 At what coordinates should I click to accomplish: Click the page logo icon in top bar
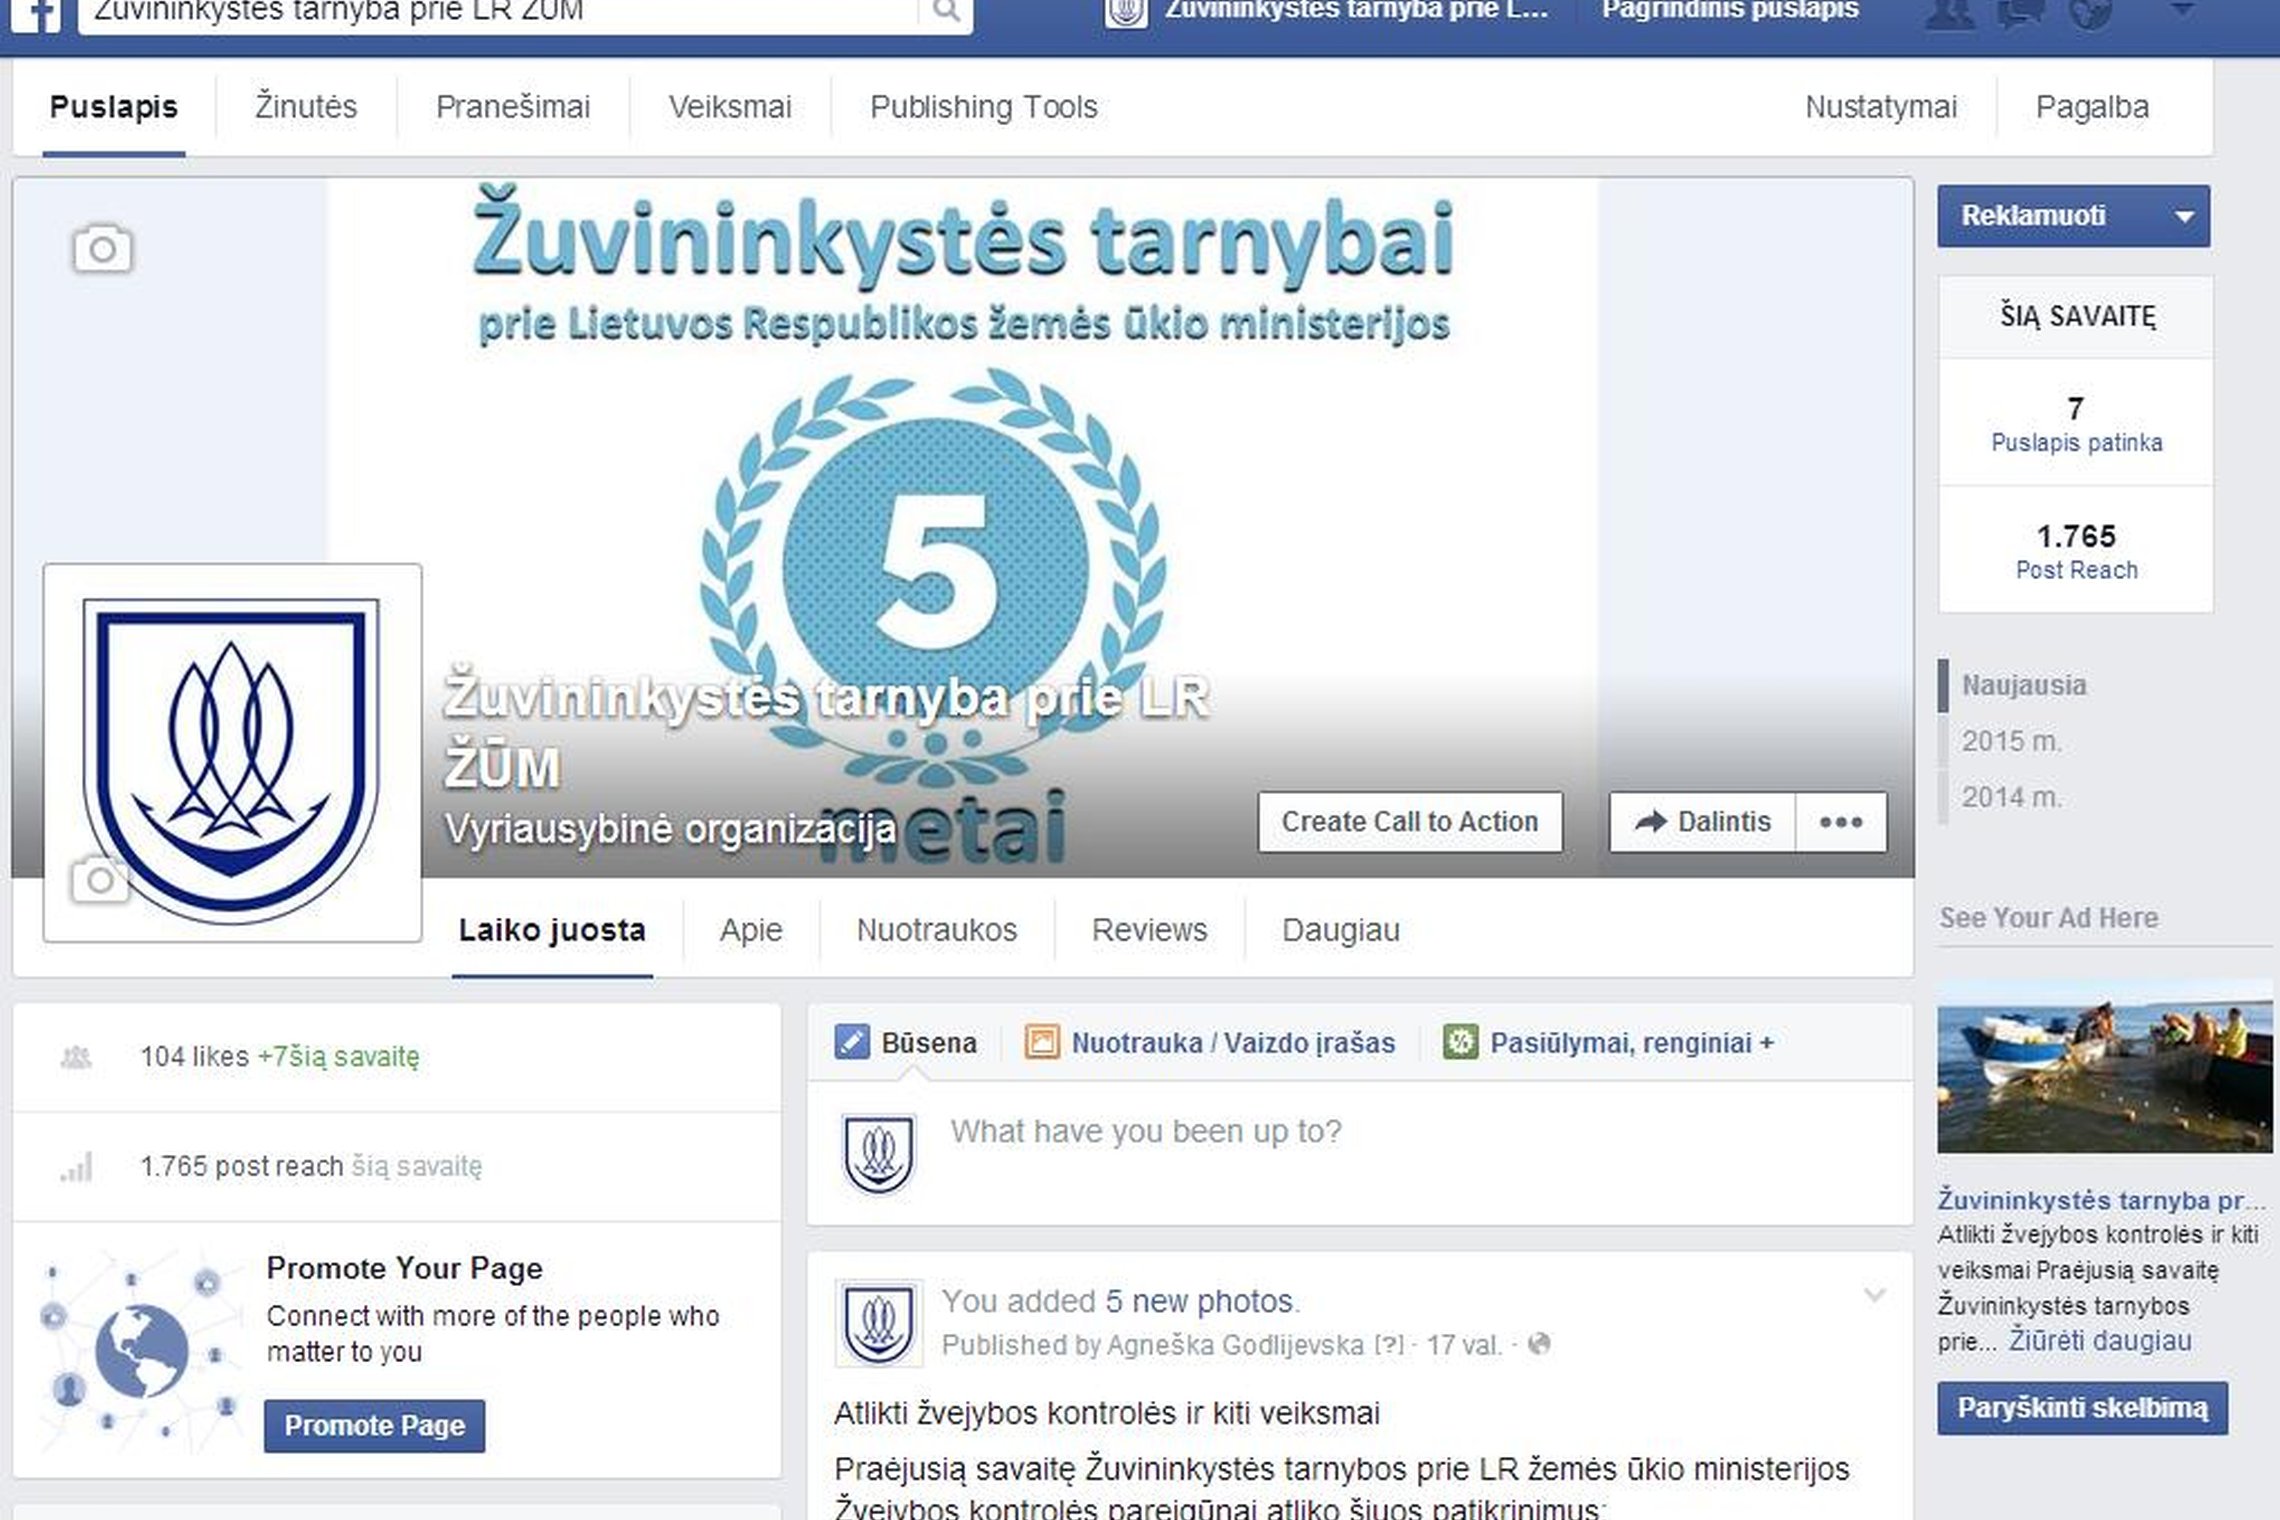tap(1126, 13)
